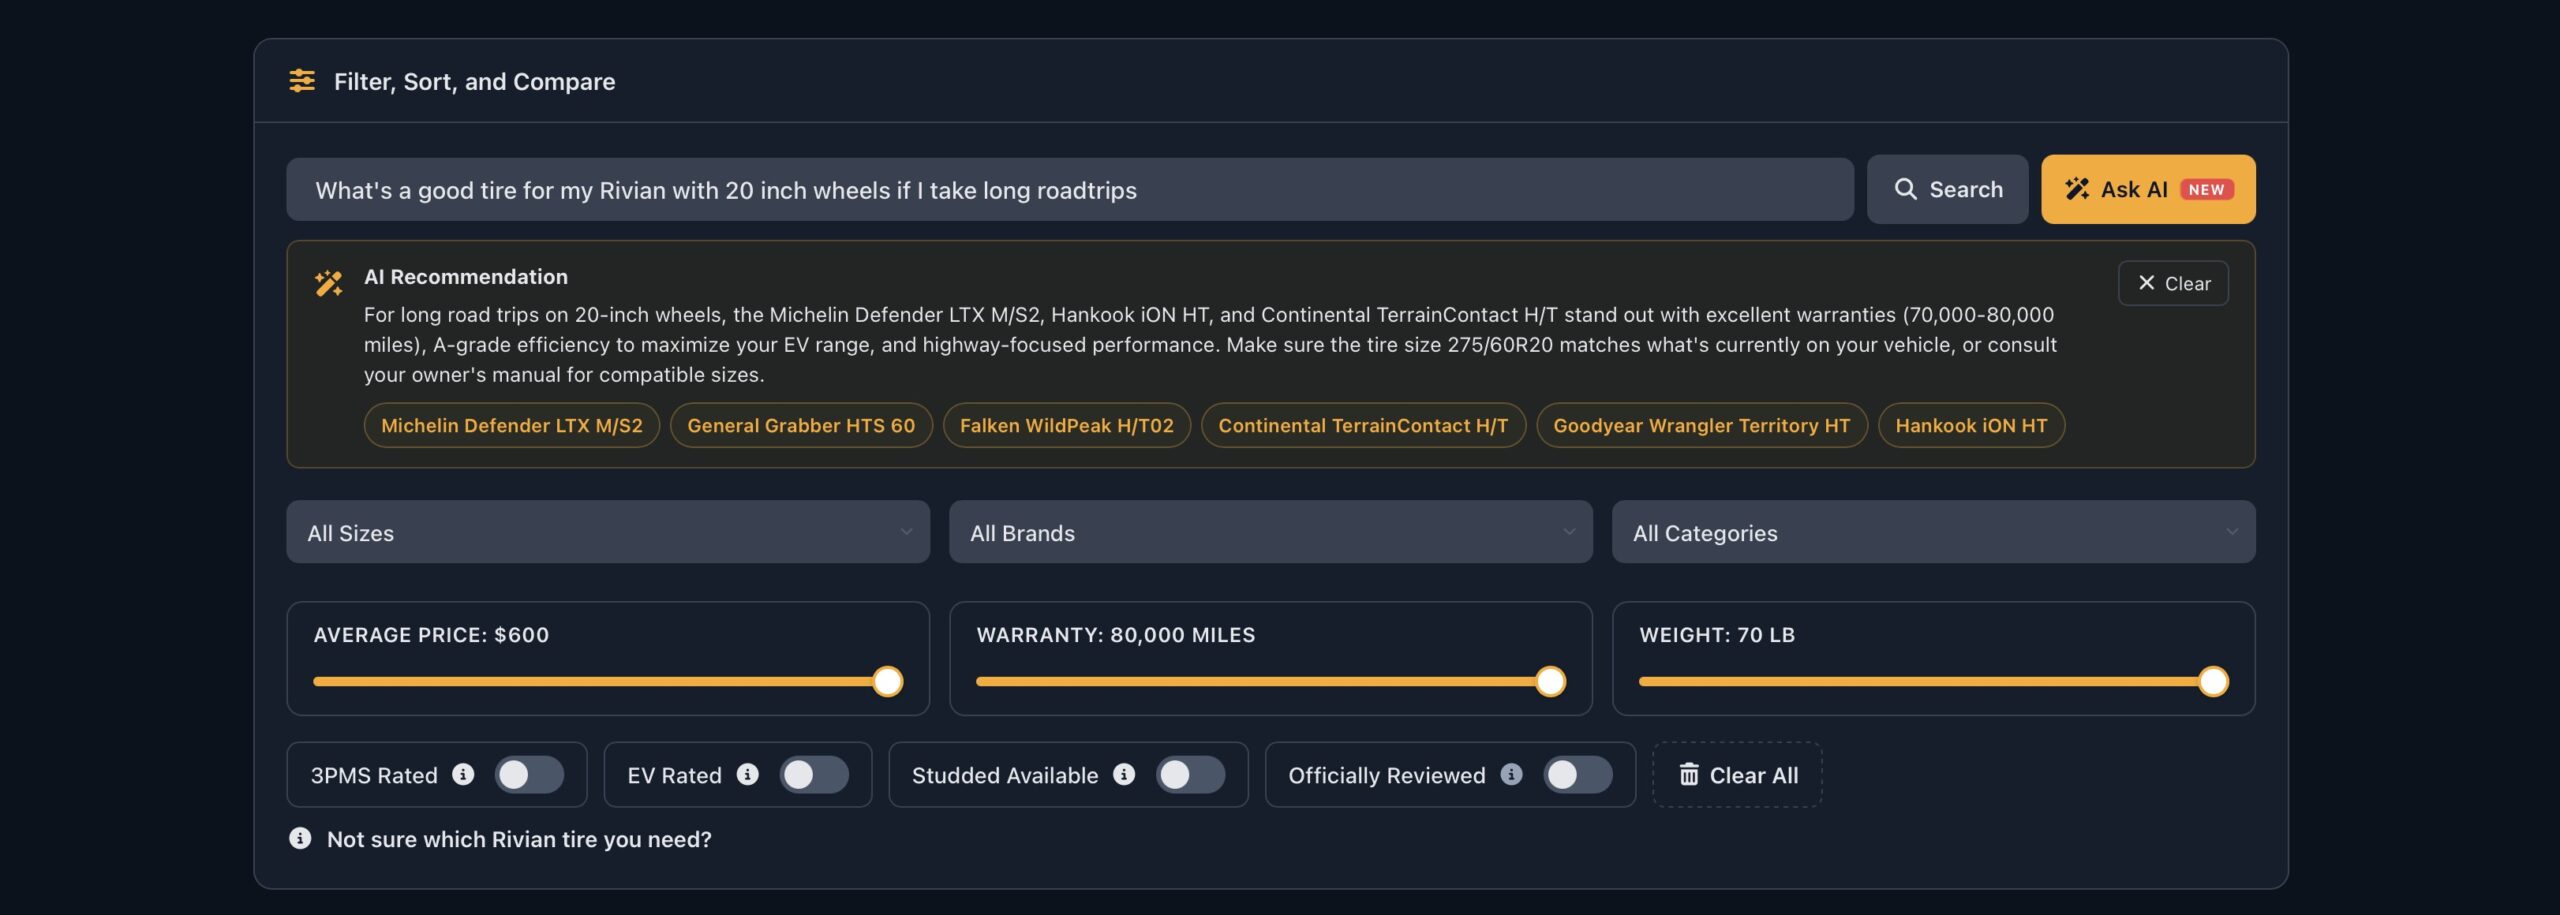Click the 3PMS Rated info icon
The height and width of the screenshot is (915, 2560).
[463, 774]
